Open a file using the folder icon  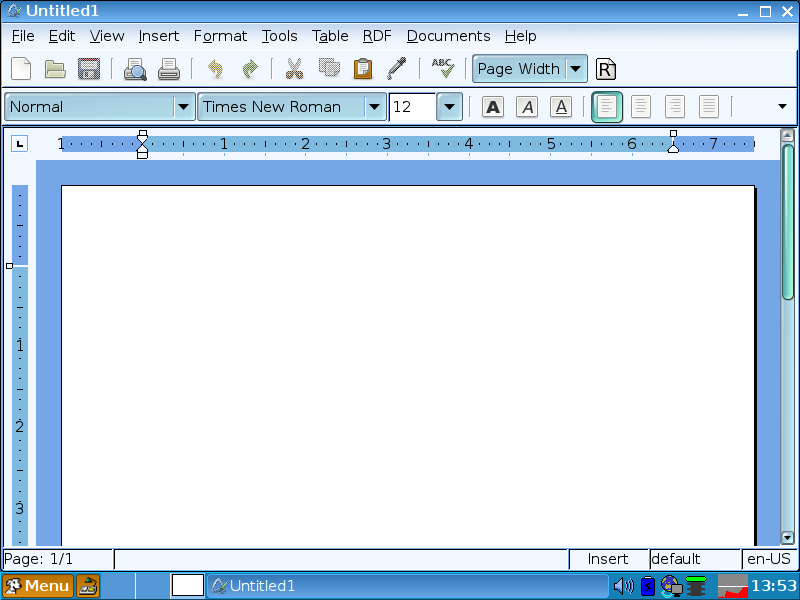click(55, 68)
